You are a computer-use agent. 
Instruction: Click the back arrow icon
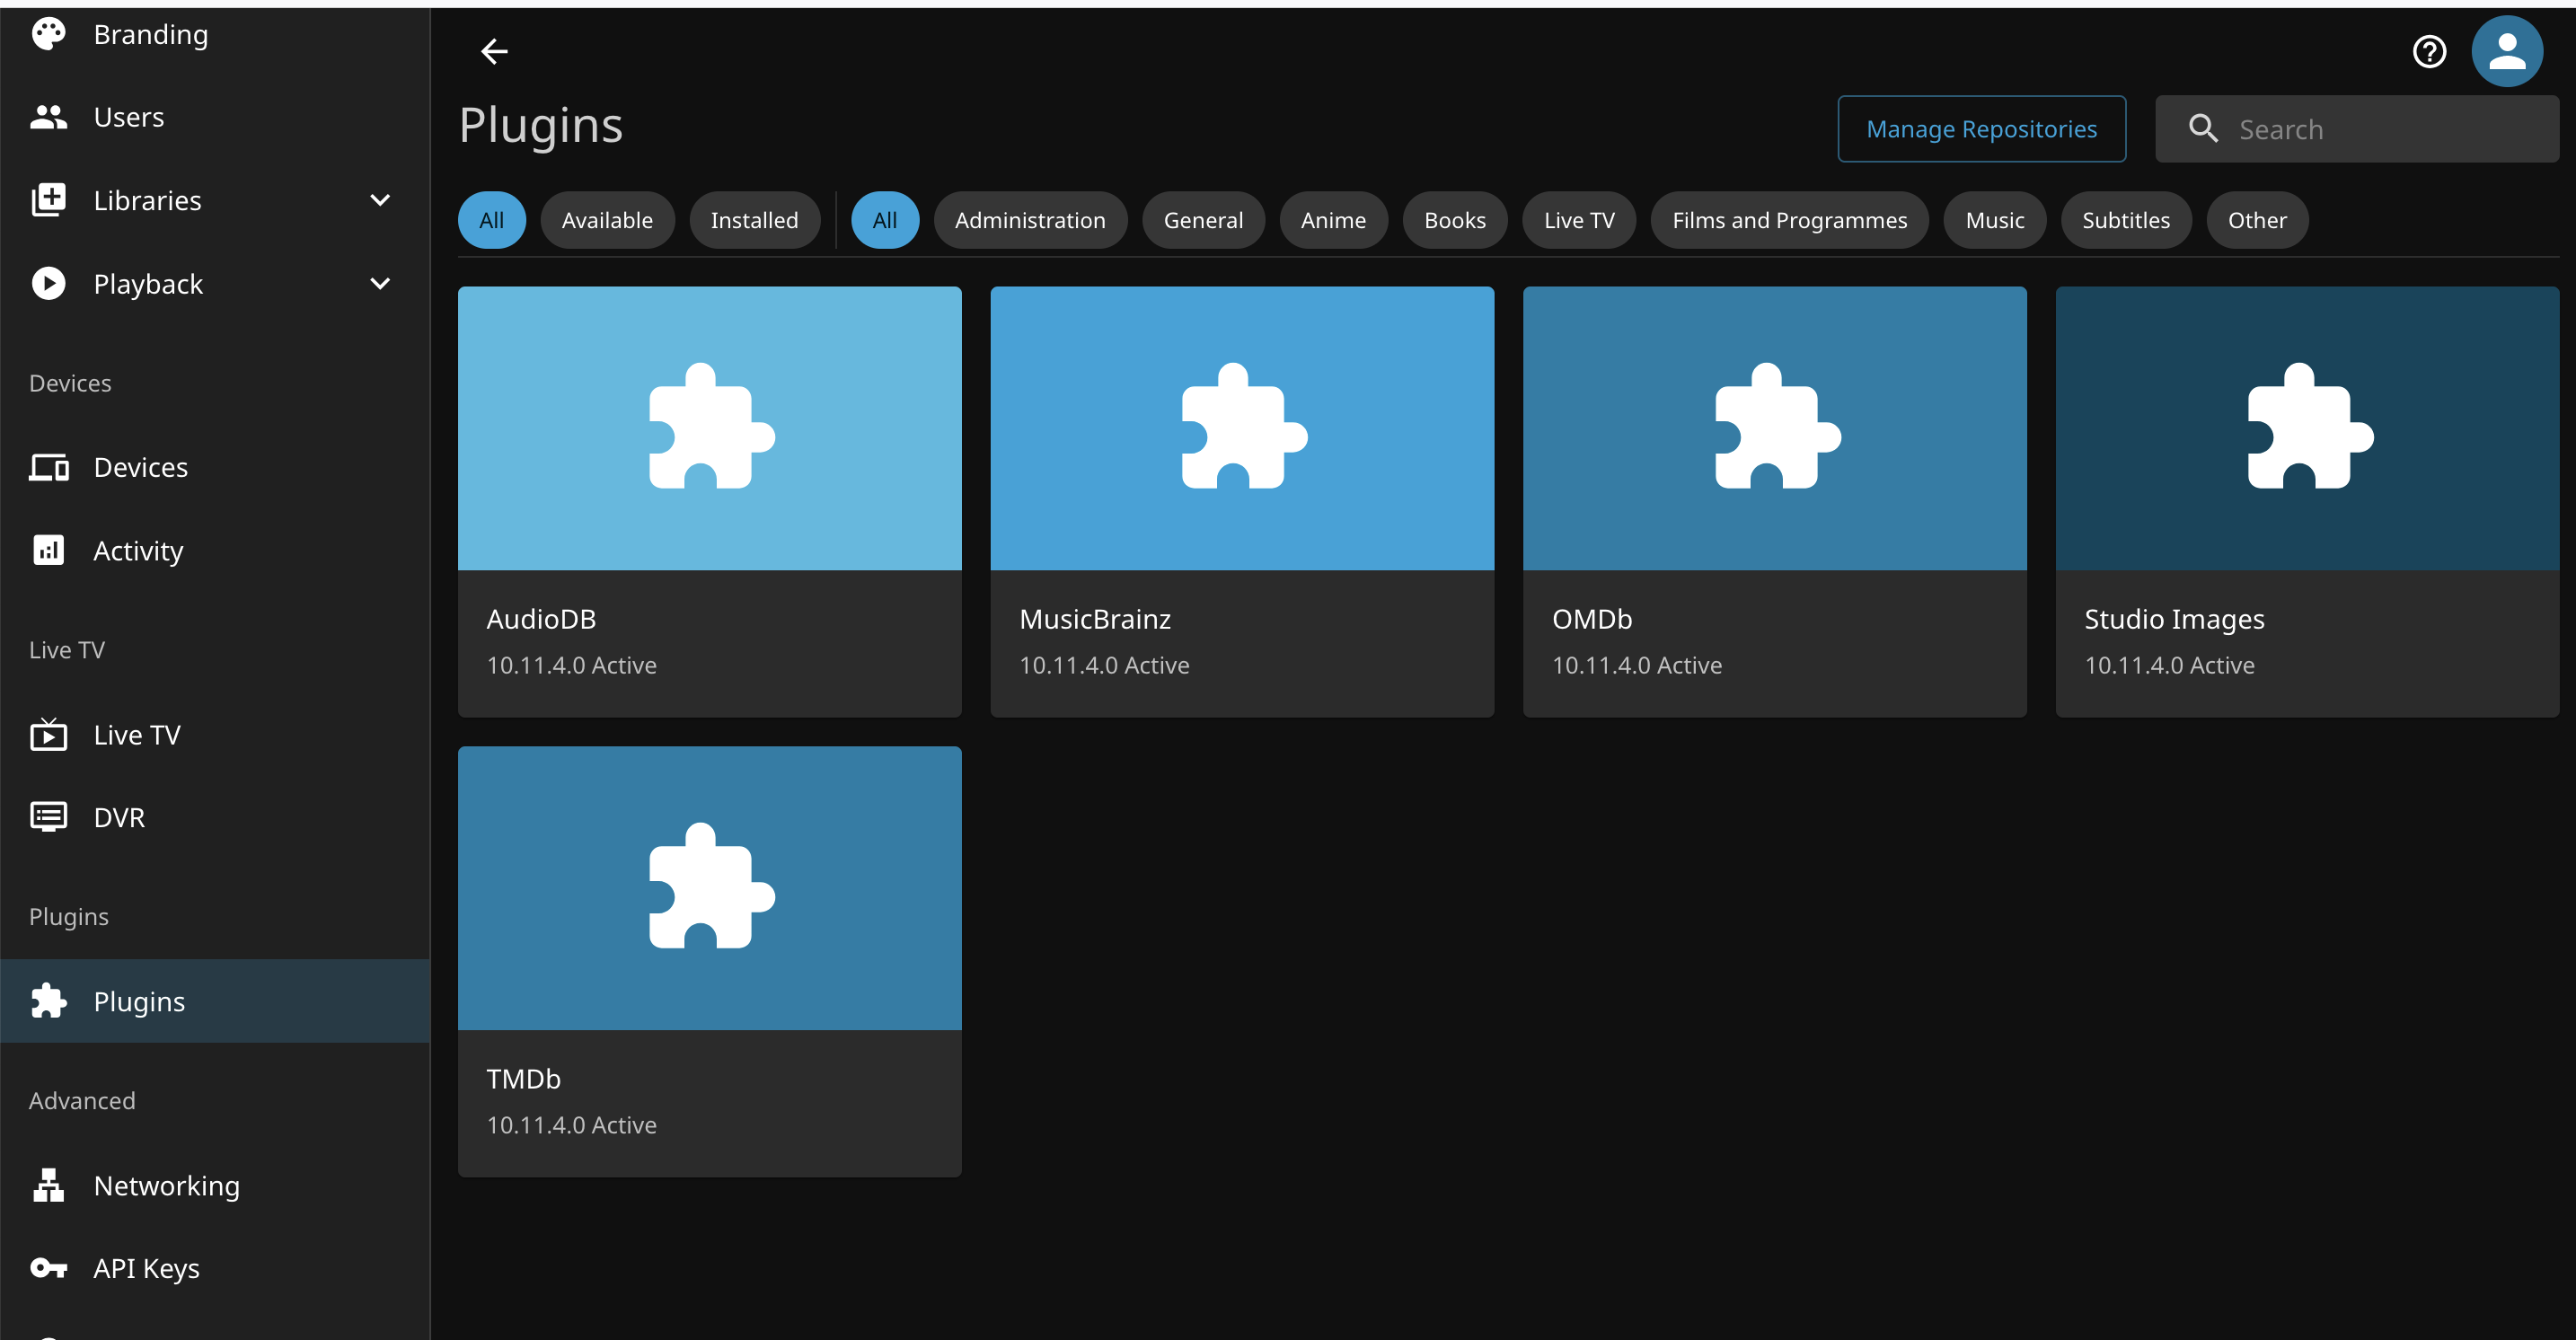pyautogui.click(x=494, y=51)
